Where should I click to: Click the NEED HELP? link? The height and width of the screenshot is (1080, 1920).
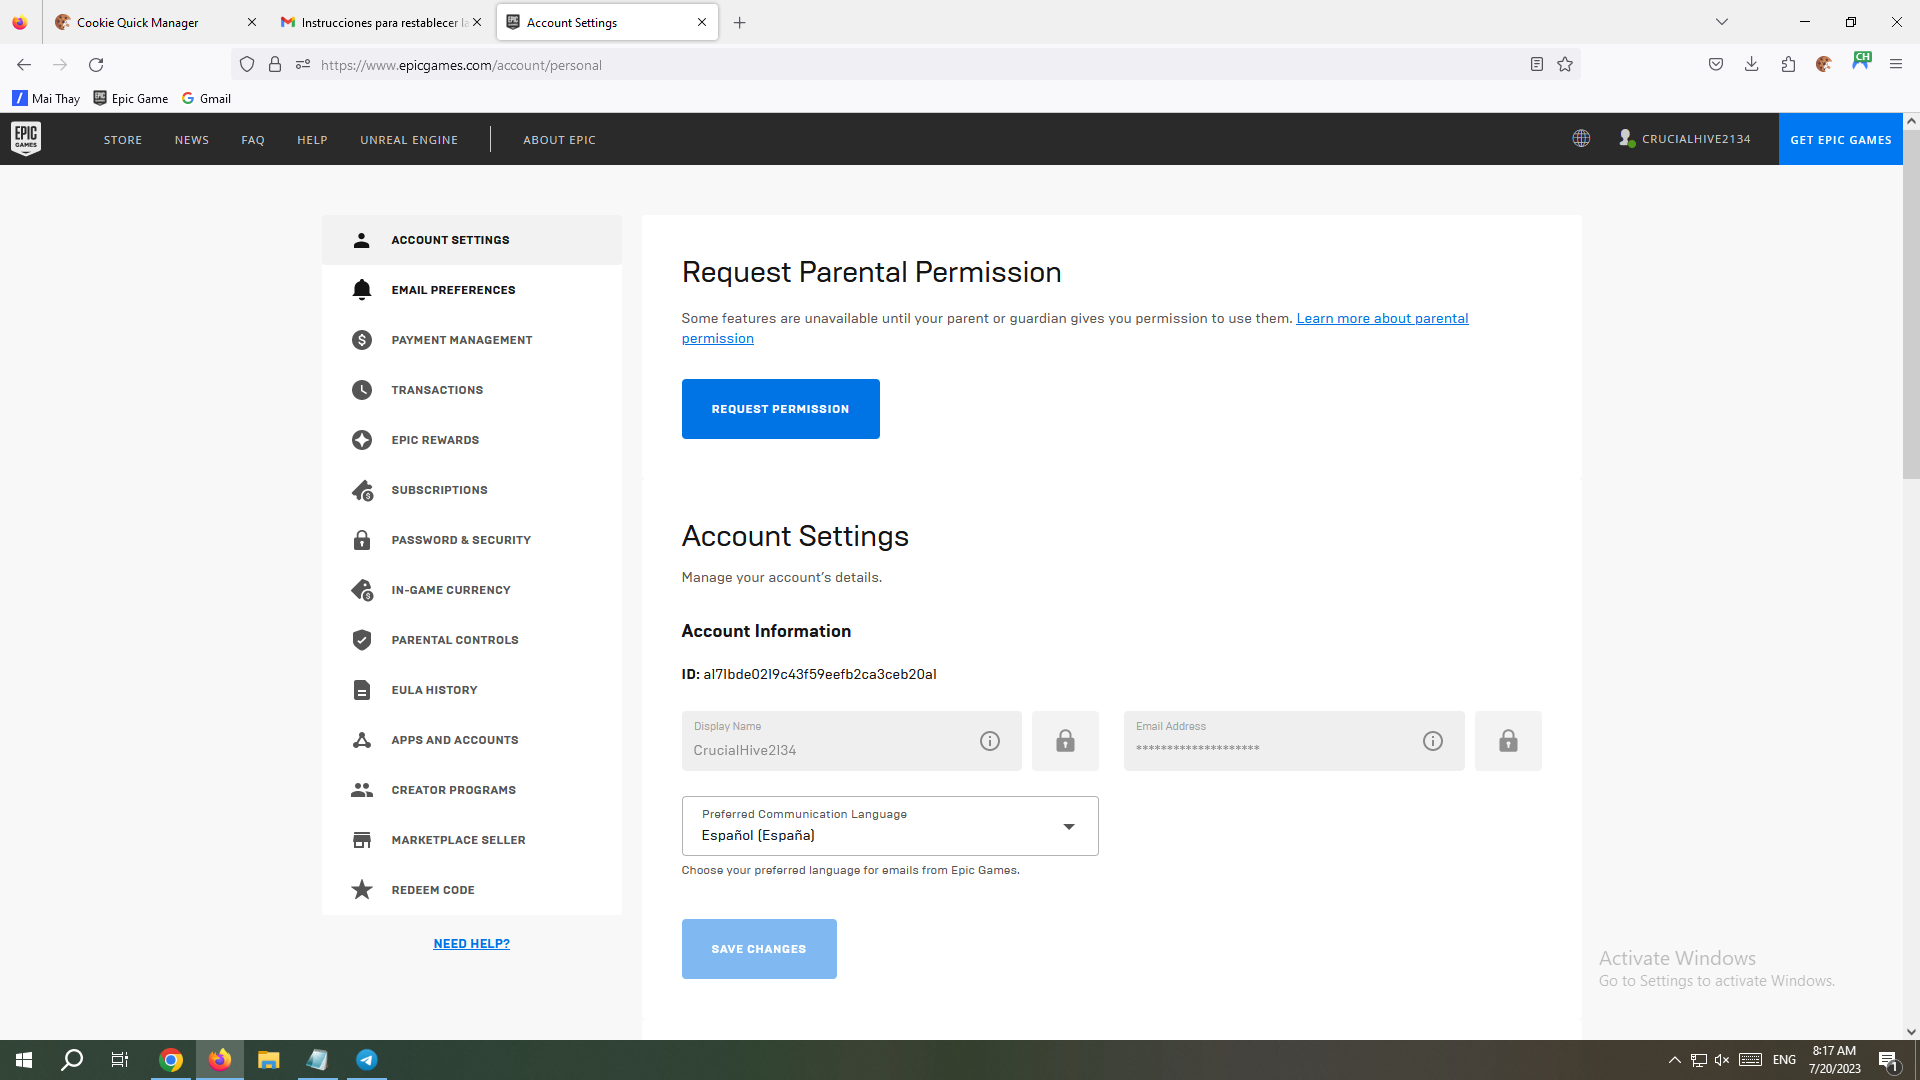tap(472, 944)
